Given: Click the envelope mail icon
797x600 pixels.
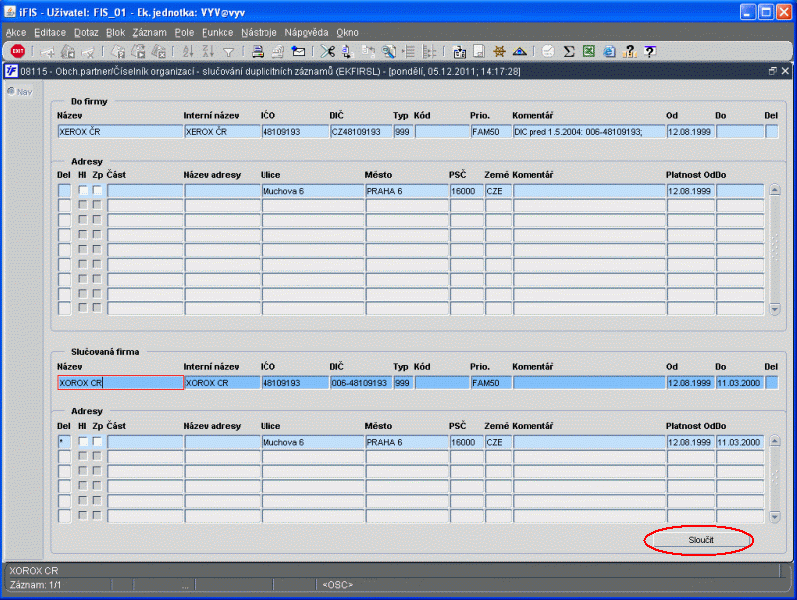Looking at the screenshot, I should pyautogui.click(x=298, y=51).
